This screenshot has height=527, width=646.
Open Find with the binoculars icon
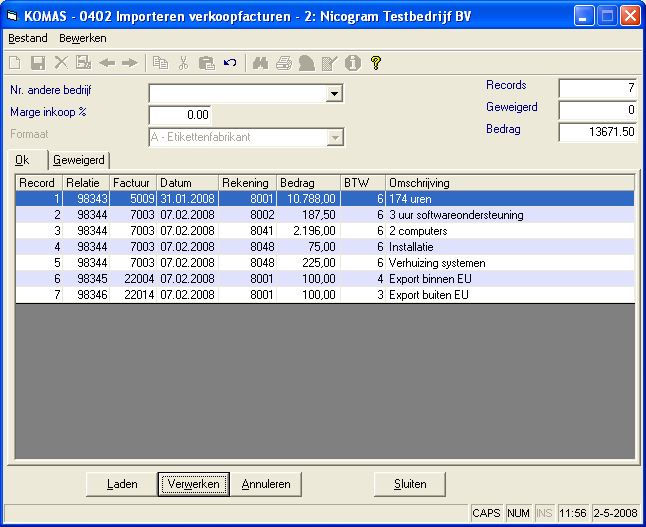click(260, 63)
